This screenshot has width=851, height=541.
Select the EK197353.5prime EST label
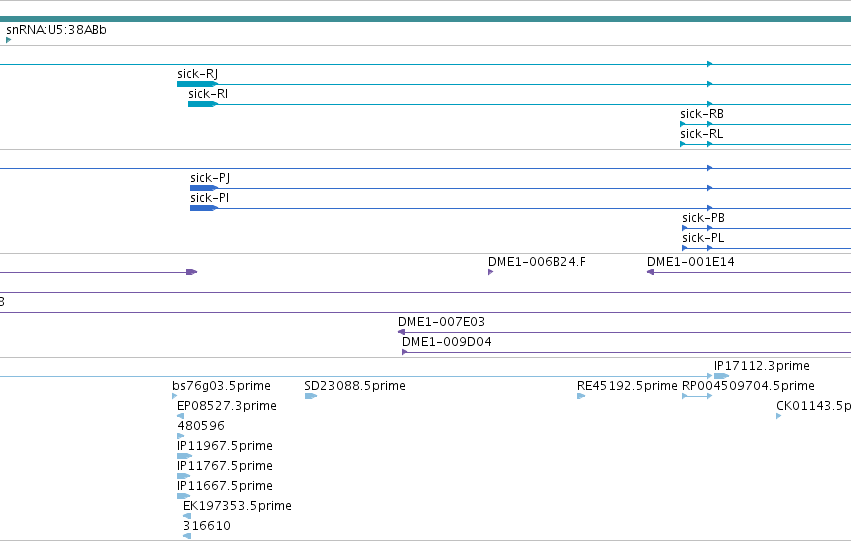click(x=237, y=506)
